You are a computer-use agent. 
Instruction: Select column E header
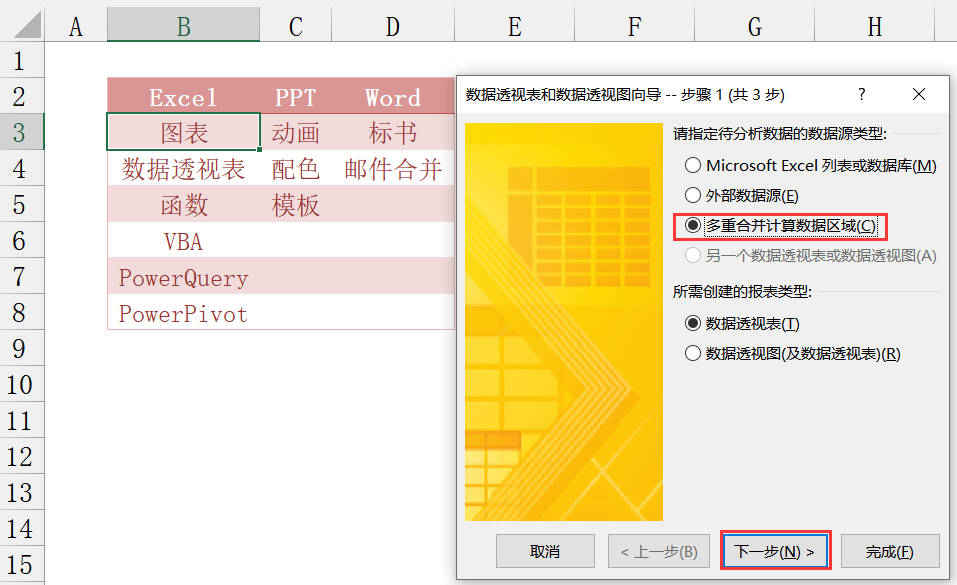[515, 26]
